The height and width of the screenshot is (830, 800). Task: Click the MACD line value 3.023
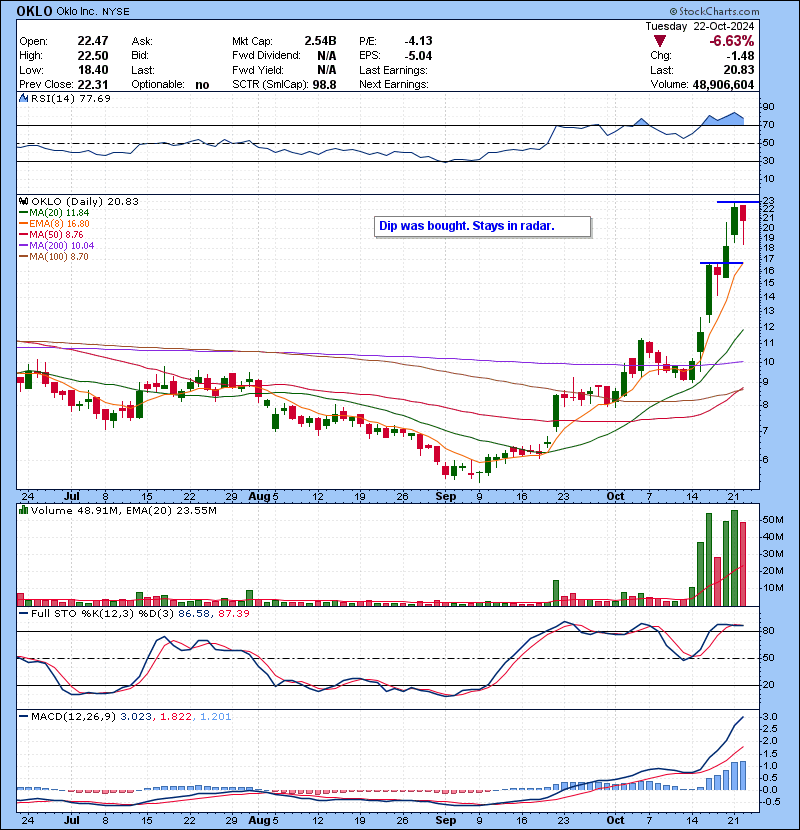136,717
